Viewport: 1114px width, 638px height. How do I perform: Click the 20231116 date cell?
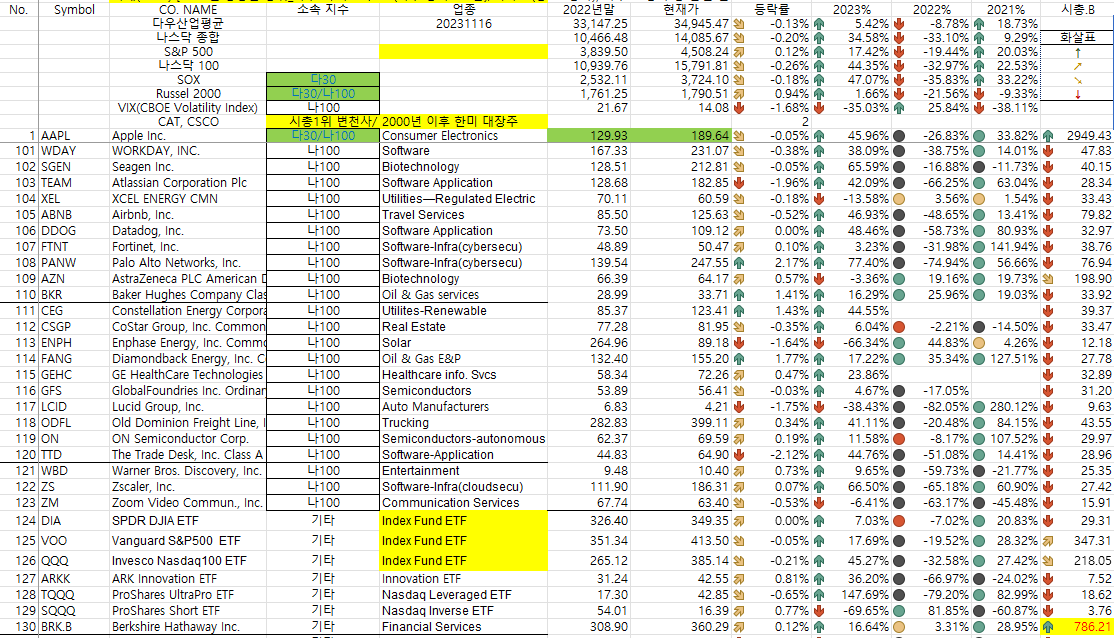463,23
